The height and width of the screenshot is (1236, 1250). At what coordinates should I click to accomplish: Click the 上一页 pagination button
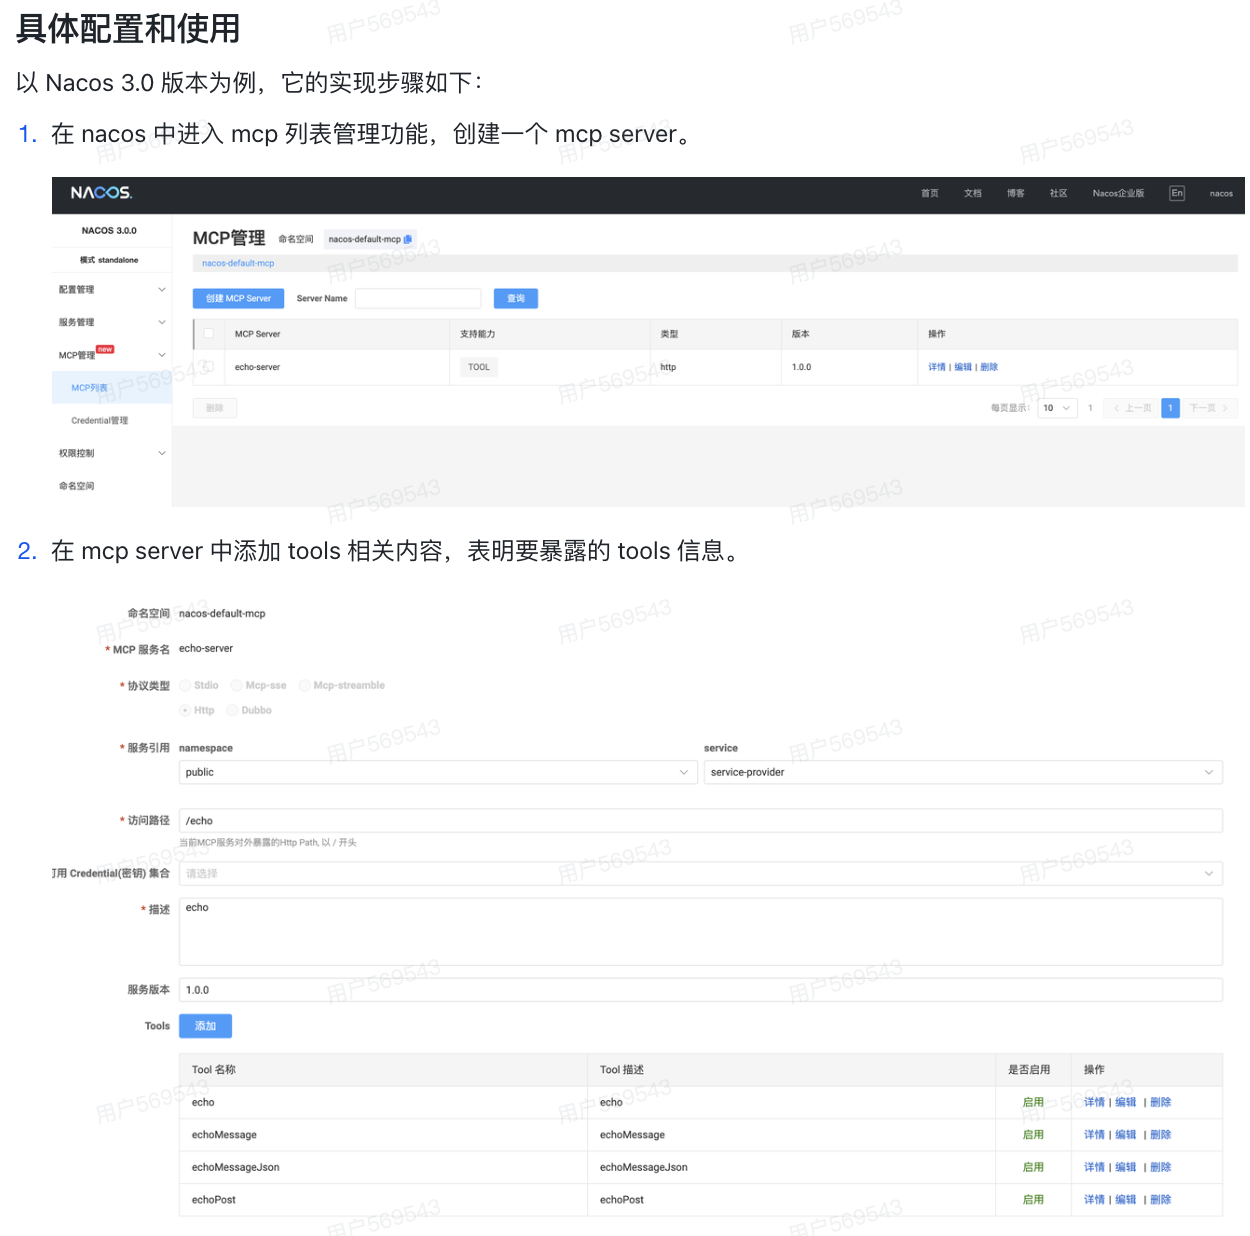[1133, 408]
